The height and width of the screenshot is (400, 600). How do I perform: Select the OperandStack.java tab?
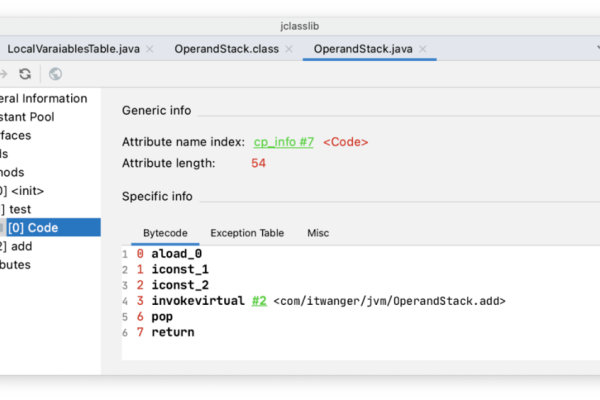click(363, 49)
